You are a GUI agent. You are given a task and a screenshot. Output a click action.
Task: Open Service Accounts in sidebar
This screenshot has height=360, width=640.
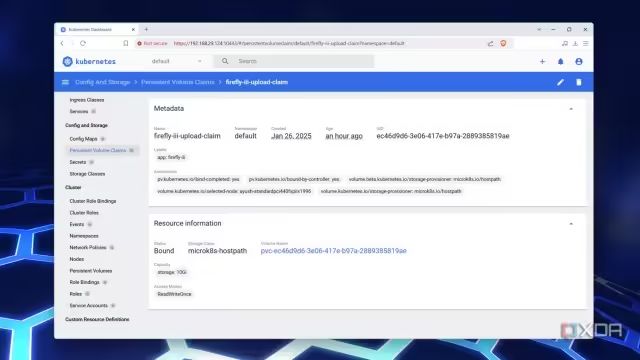pos(89,305)
